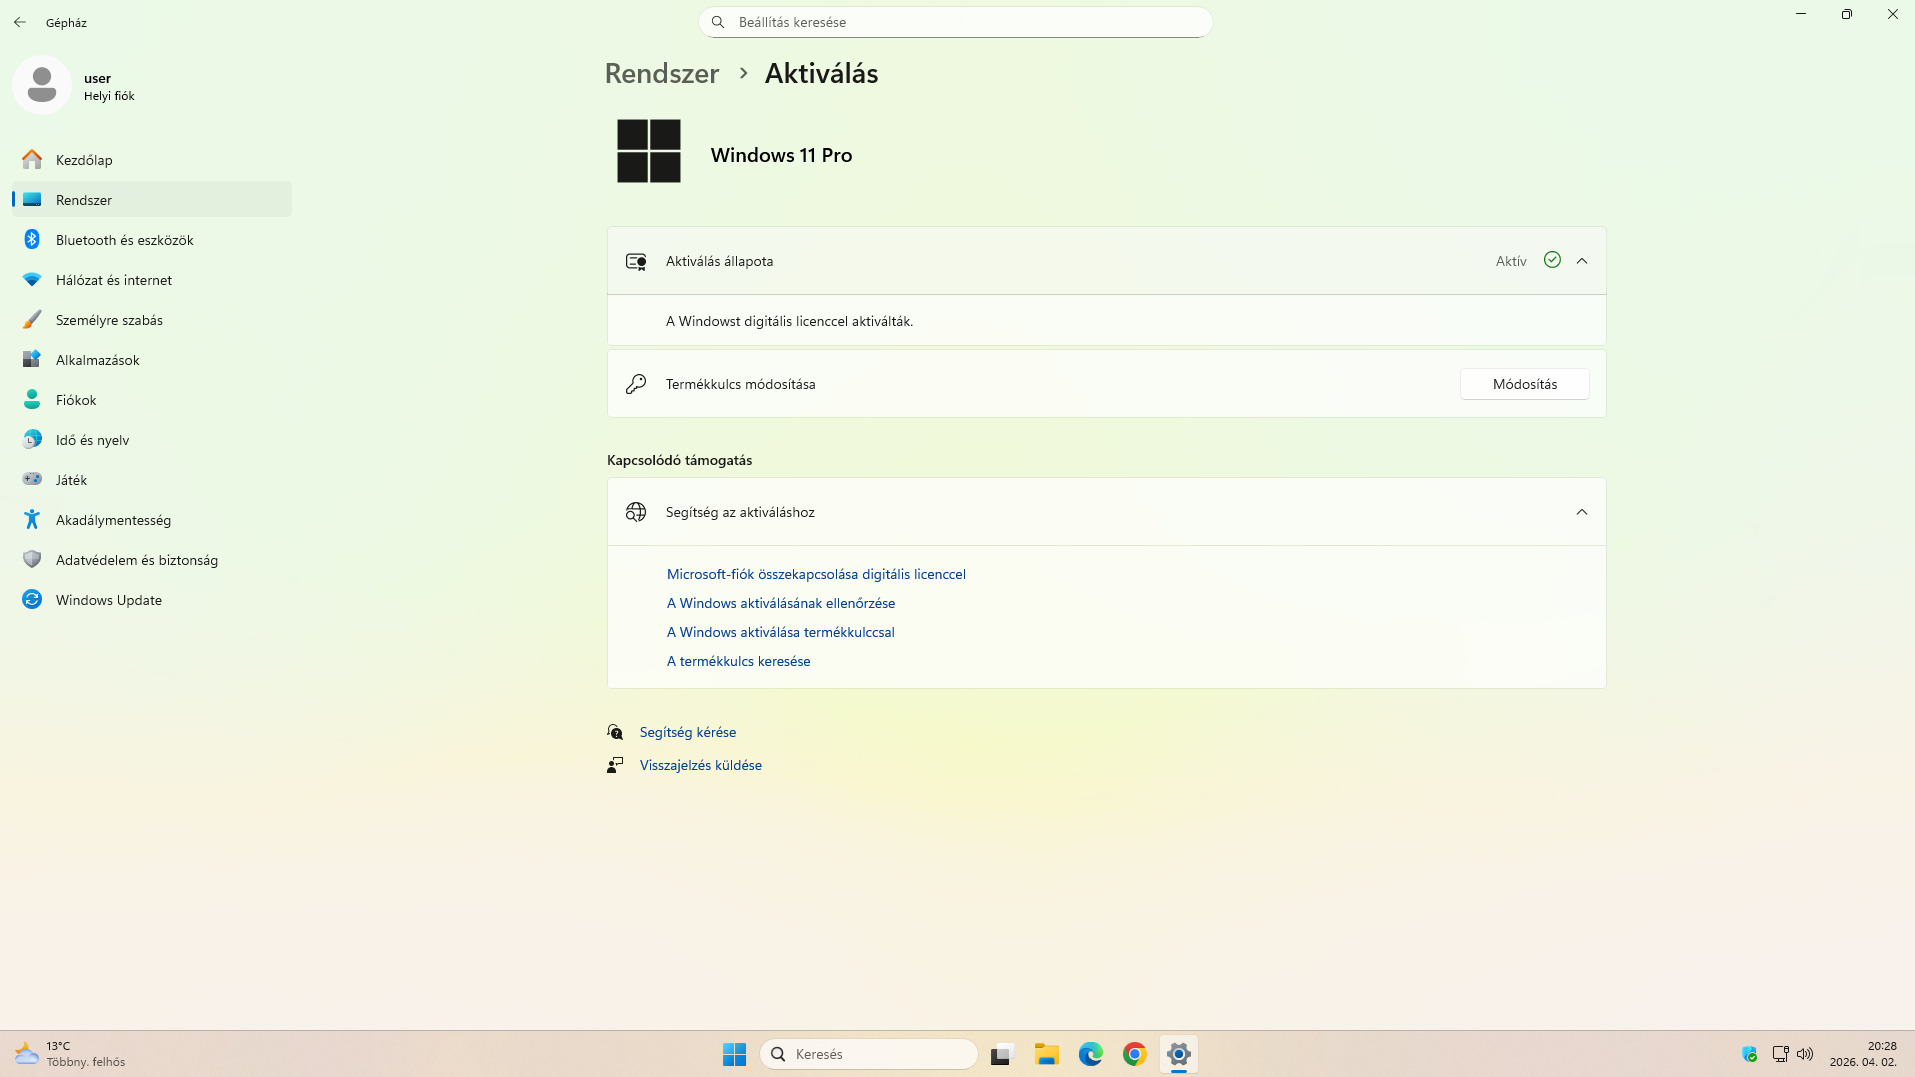Image resolution: width=1915 pixels, height=1077 pixels.
Task: Open Játék settings
Action: [x=152, y=480]
